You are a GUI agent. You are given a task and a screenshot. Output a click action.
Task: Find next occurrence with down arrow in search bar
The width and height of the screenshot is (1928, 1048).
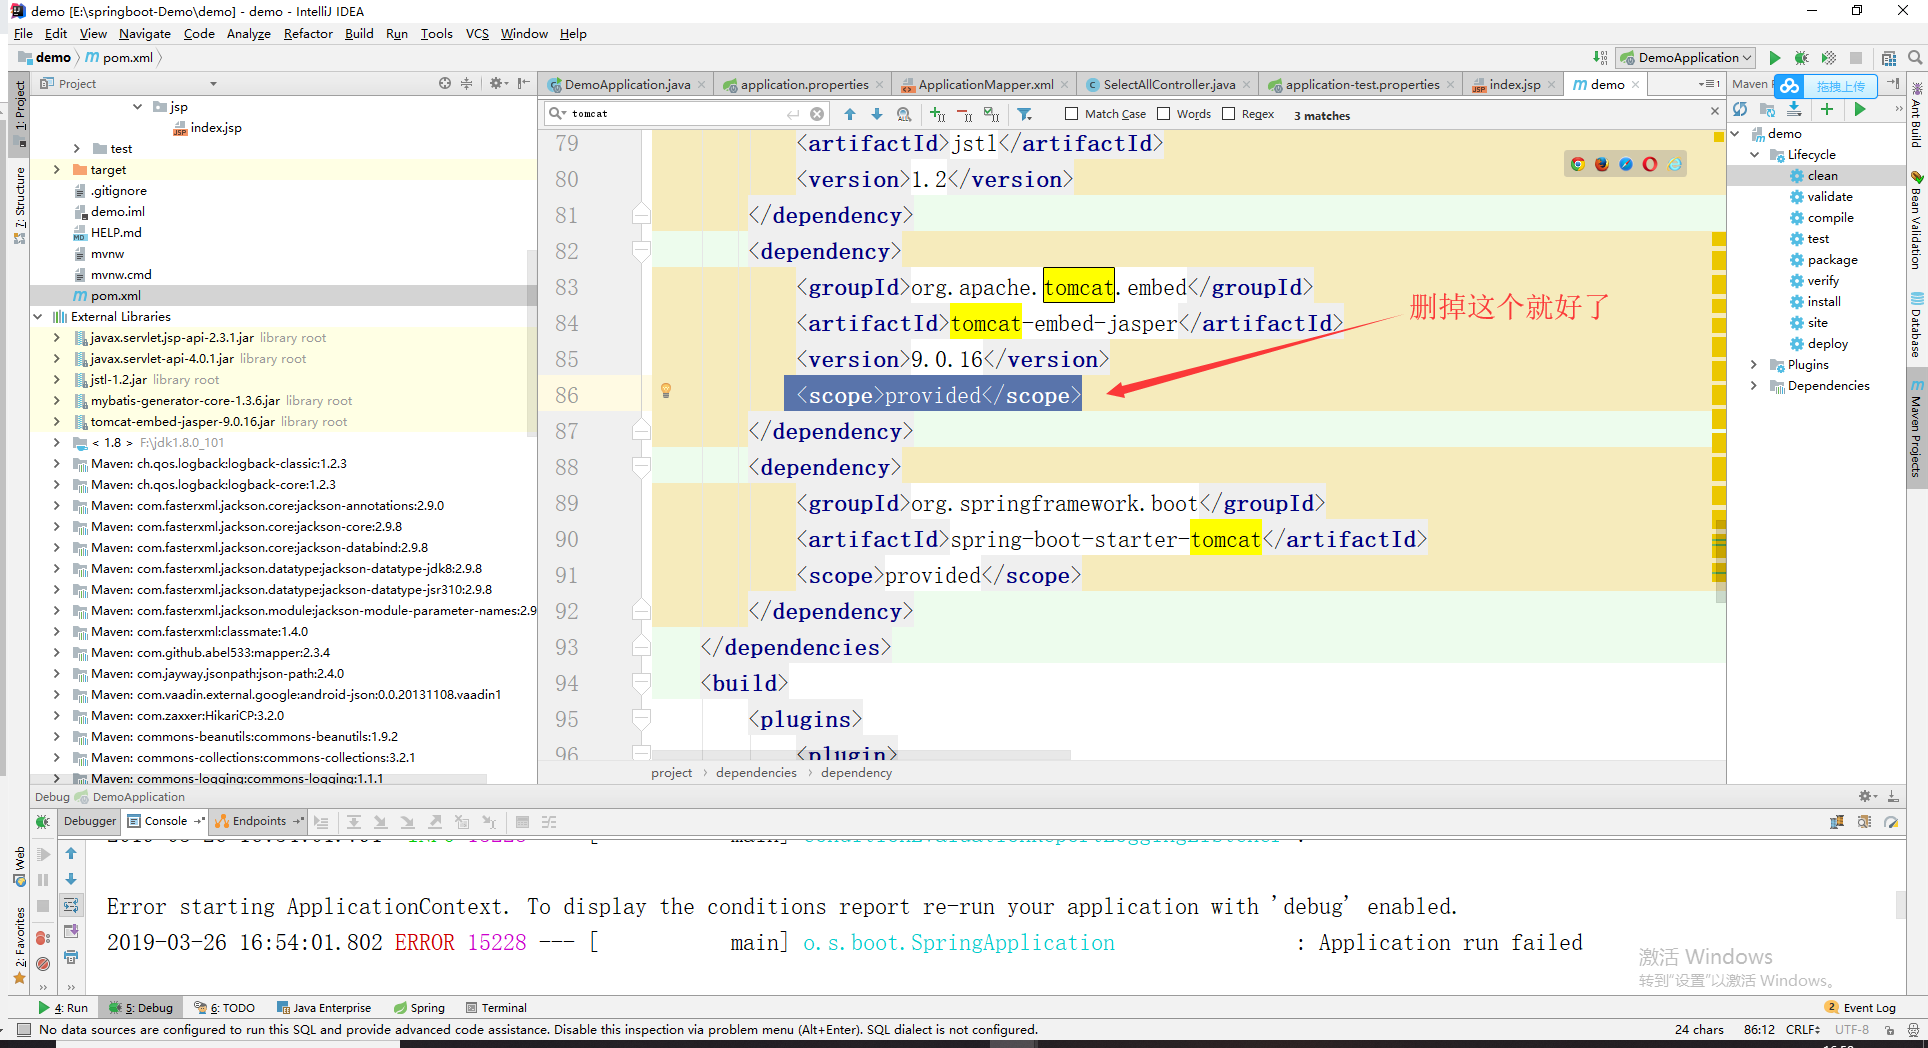(x=877, y=113)
